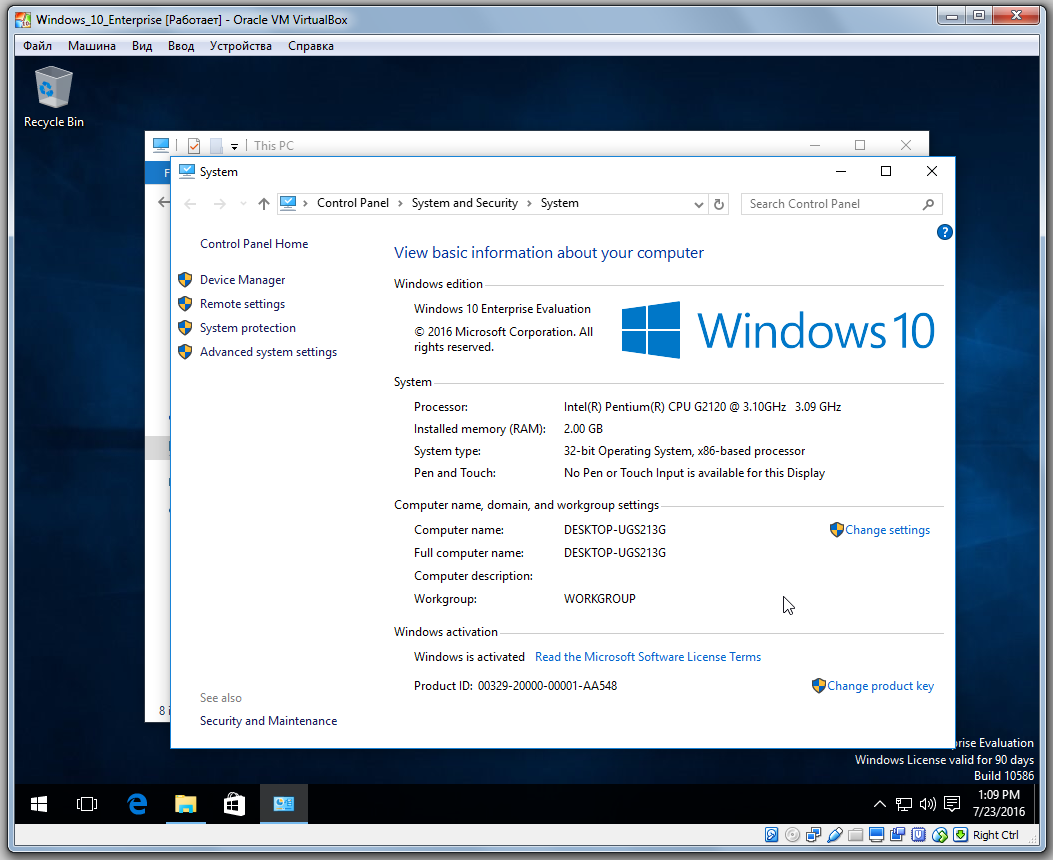The image size is (1053, 860).
Task: Click VirtualBox display settings indicator
Action: coord(876,834)
